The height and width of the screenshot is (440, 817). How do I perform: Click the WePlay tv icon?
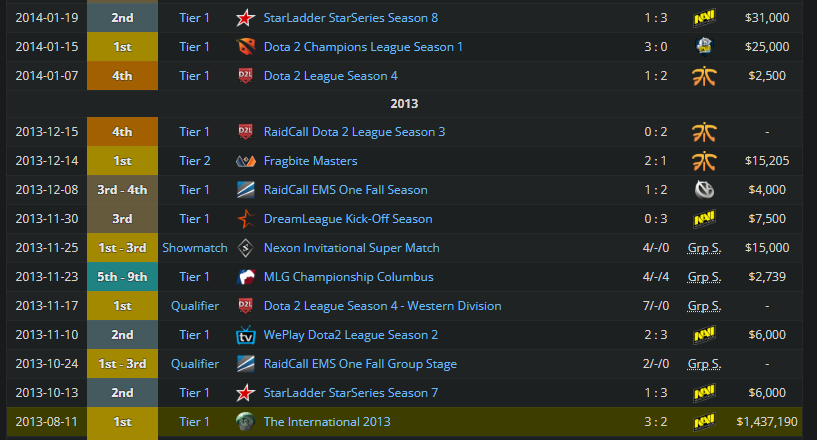245,335
